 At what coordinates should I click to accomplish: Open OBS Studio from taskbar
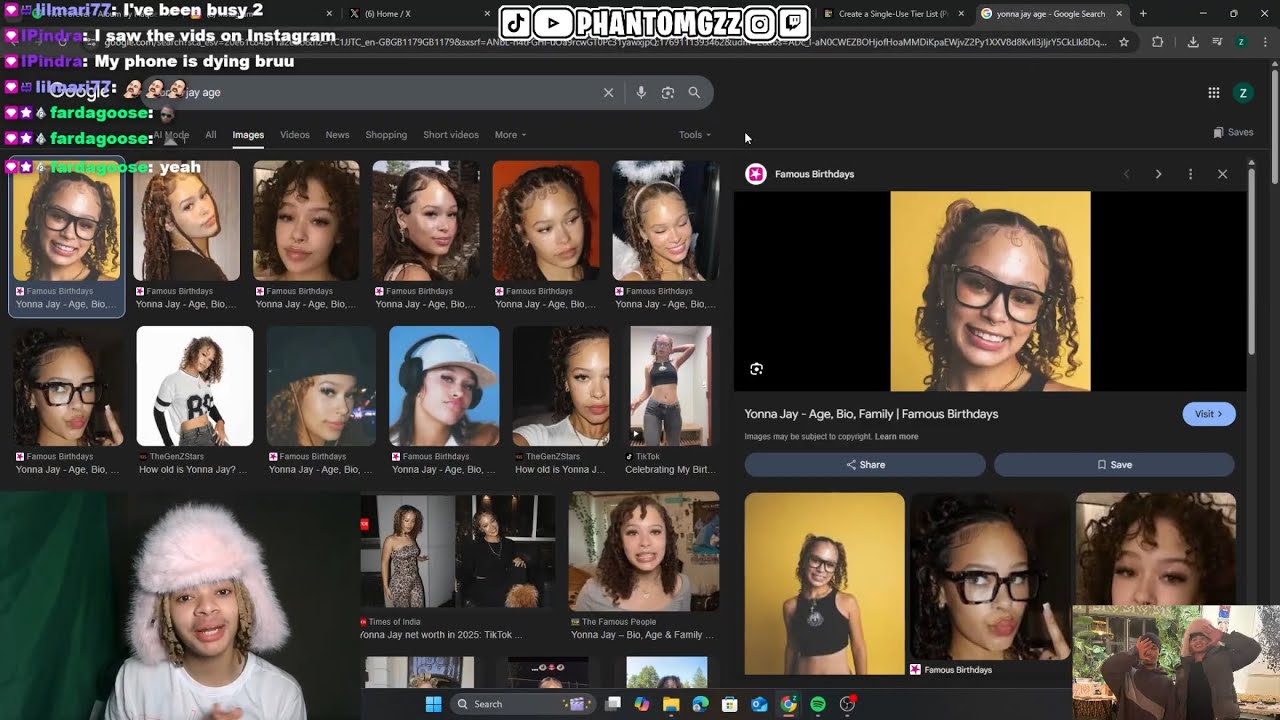(x=848, y=704)
